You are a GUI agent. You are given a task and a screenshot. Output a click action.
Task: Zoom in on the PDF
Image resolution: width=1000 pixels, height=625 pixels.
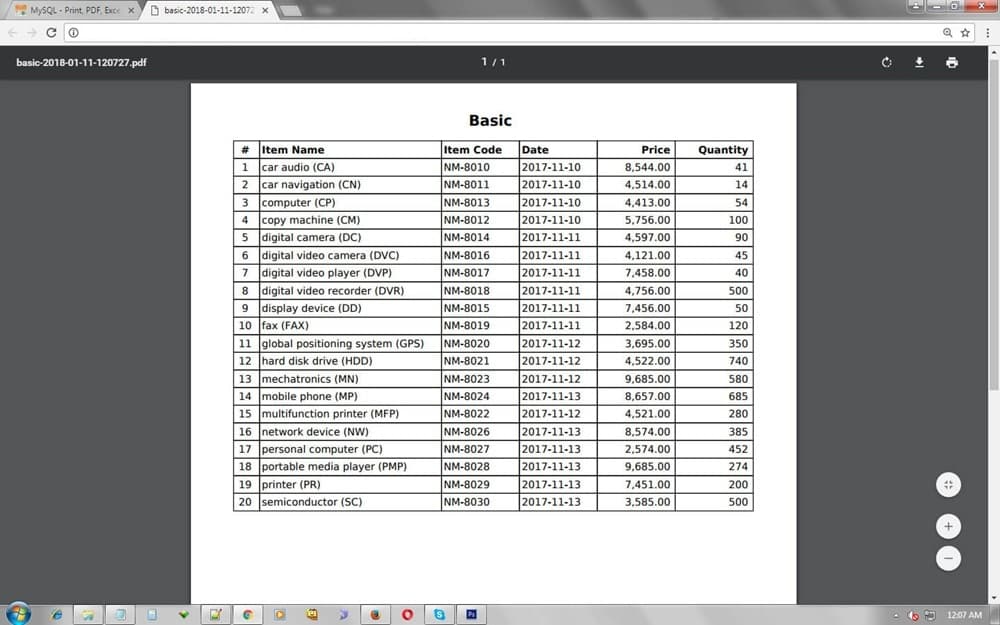(x=948, y=526)
